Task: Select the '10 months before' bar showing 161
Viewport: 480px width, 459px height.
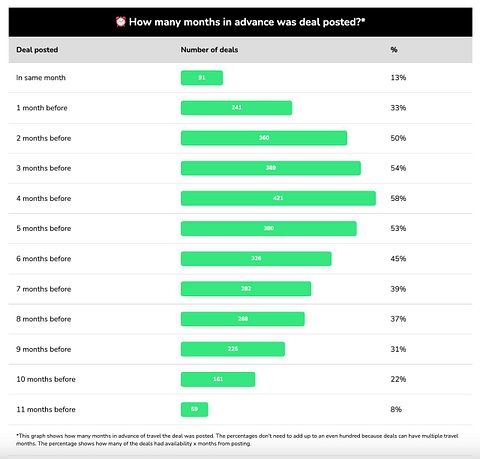Action: point(218,379)
